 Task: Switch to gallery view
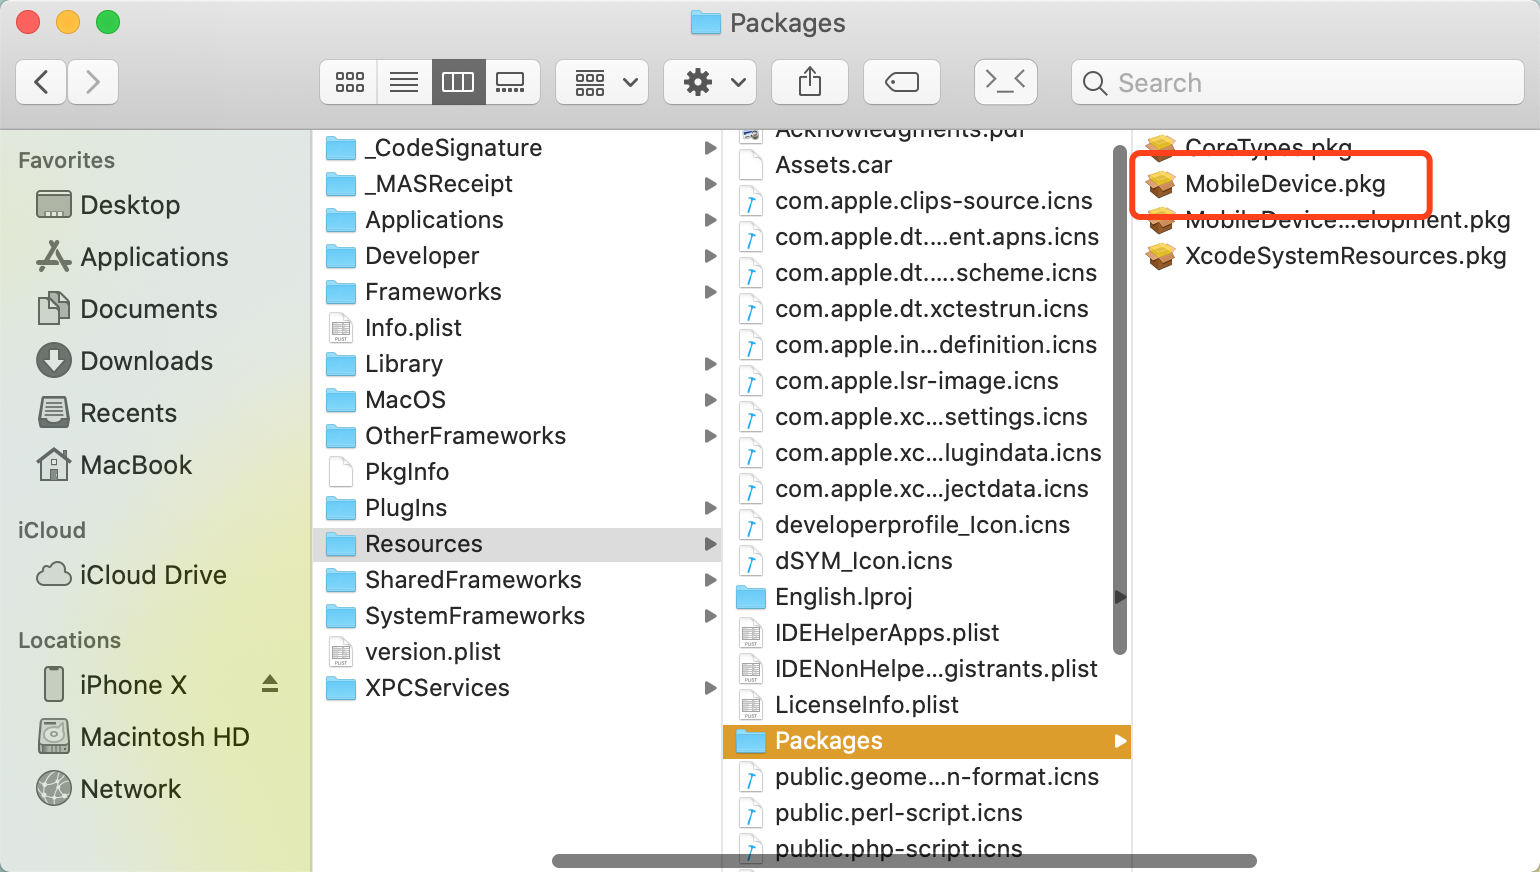pyautogui.click(x=511, y=82)
